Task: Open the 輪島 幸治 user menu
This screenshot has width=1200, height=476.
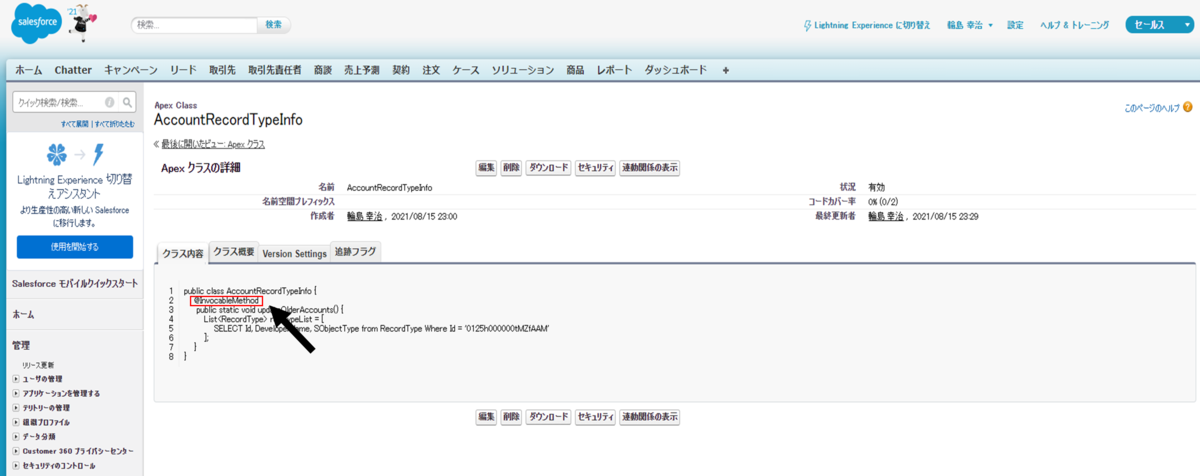Action: [x=970, y=25]
